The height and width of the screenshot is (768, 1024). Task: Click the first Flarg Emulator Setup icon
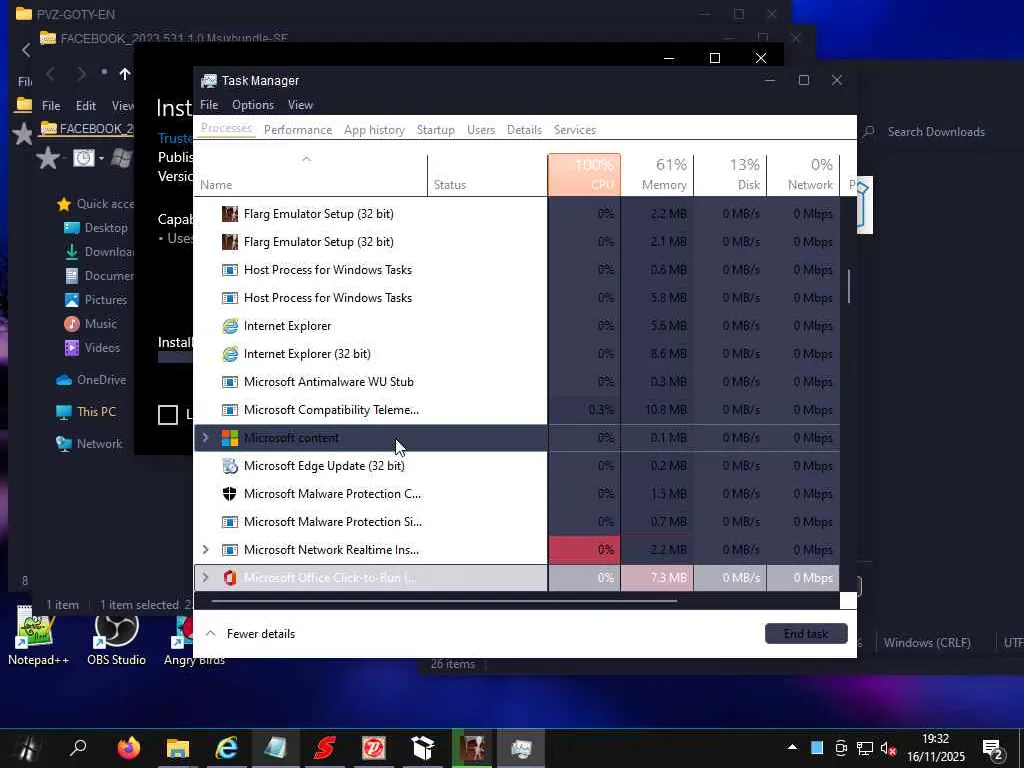pyautogui.click(x=230, y=214)
